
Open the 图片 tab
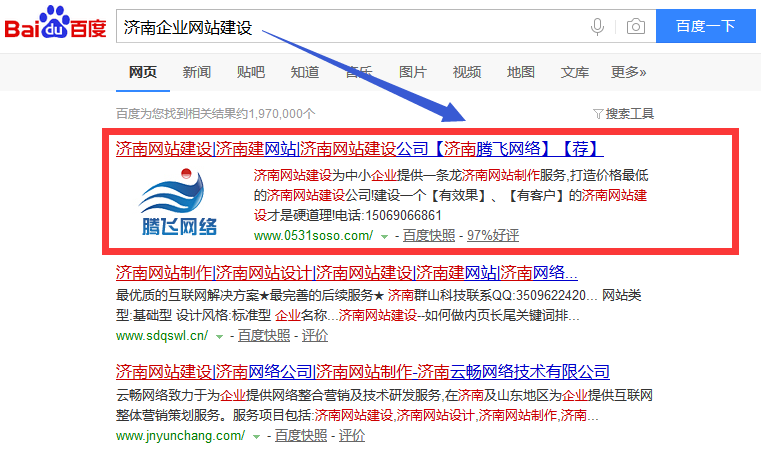tap(413, 72)
